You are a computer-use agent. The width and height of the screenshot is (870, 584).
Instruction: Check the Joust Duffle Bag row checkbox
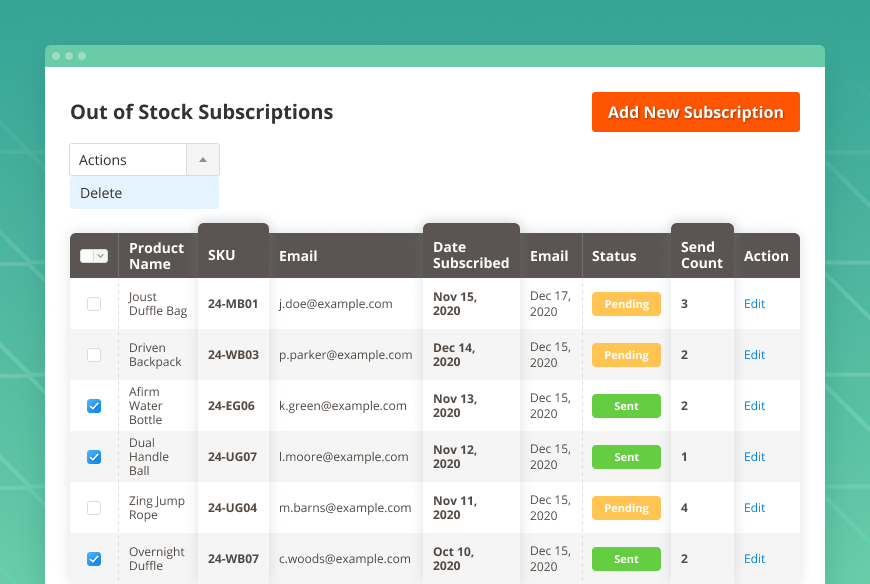[x=93, y=304]
